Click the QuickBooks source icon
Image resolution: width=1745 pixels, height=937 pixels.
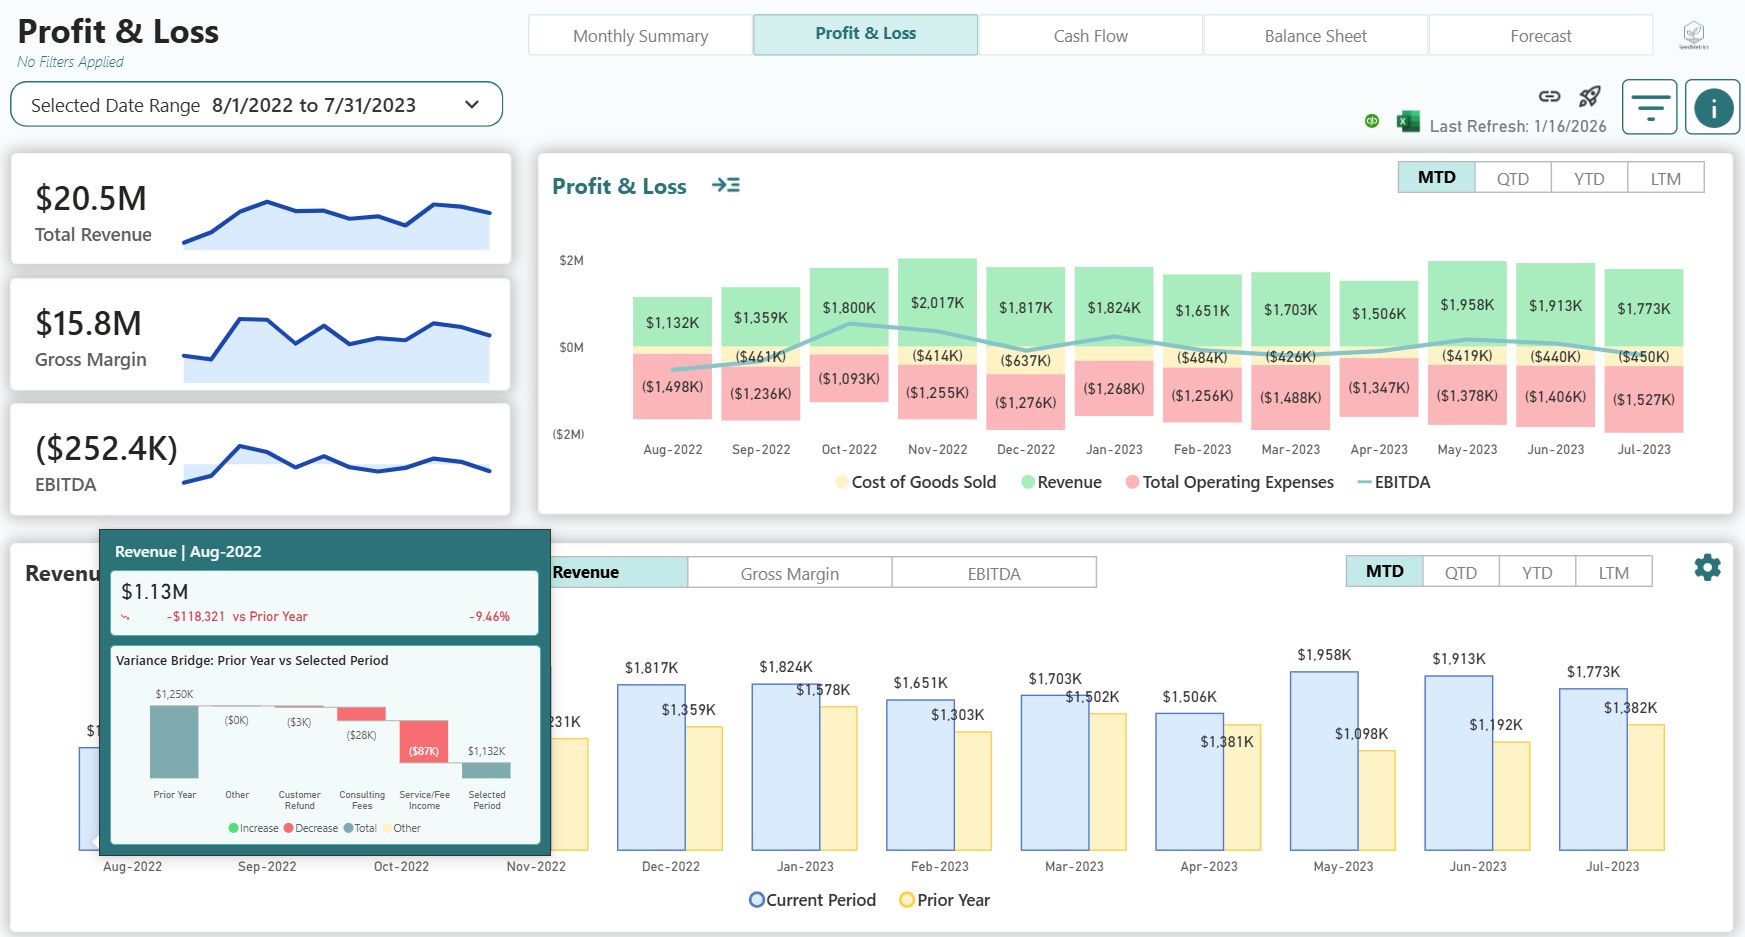pos(1372,121)
